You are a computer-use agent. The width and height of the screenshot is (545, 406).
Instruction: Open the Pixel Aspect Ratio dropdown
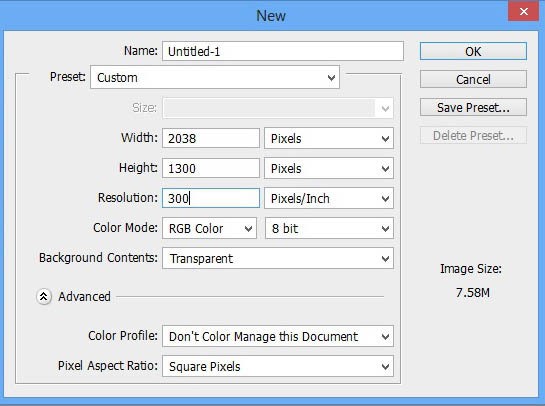(x=278, y=366)
